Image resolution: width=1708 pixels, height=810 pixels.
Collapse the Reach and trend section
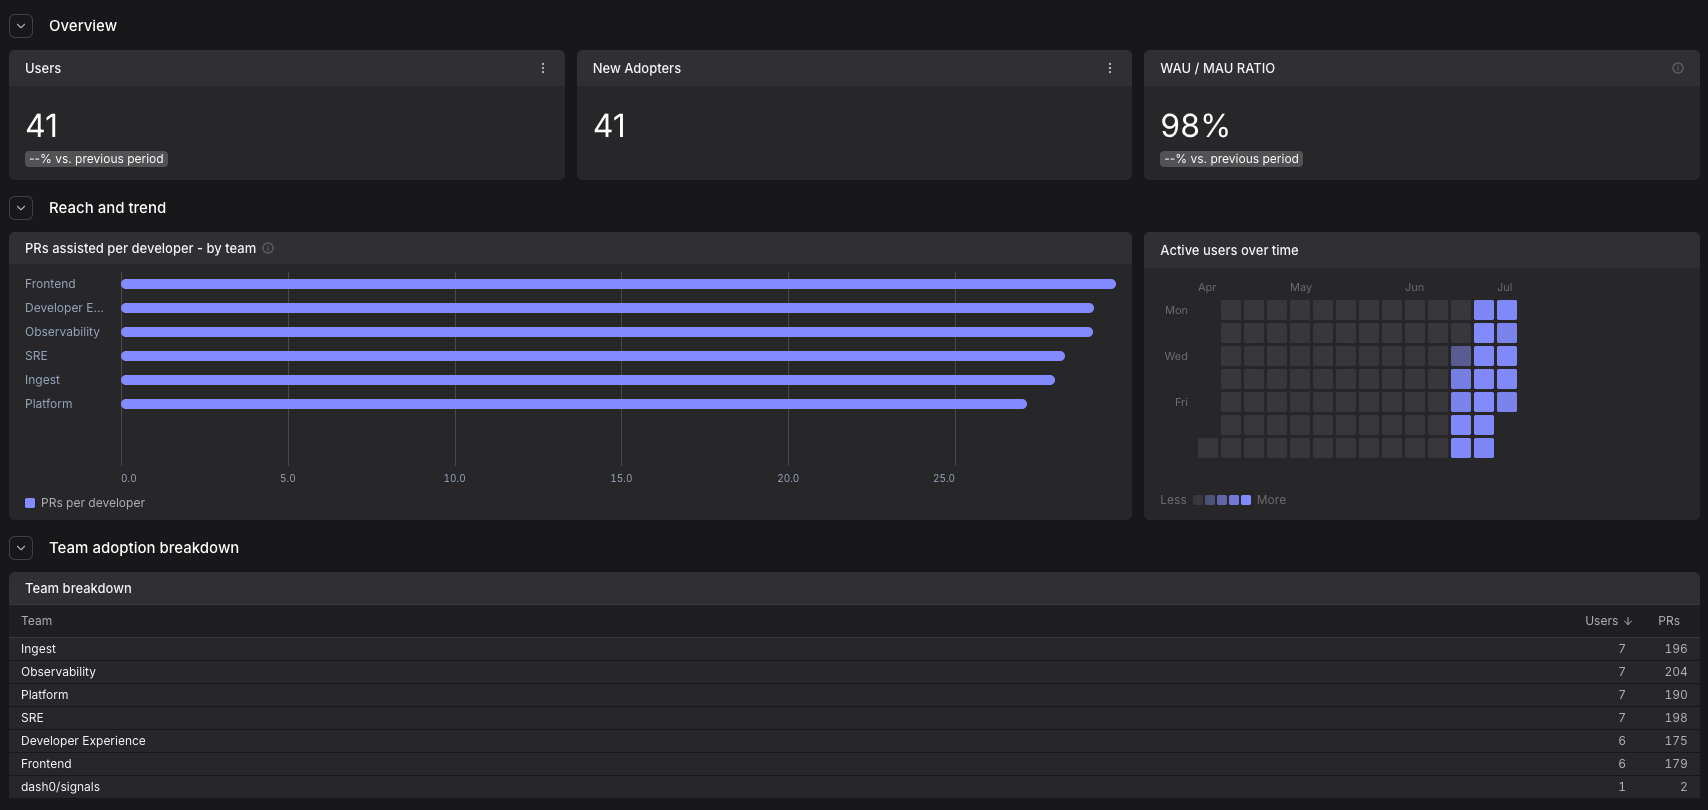(21, 208)
